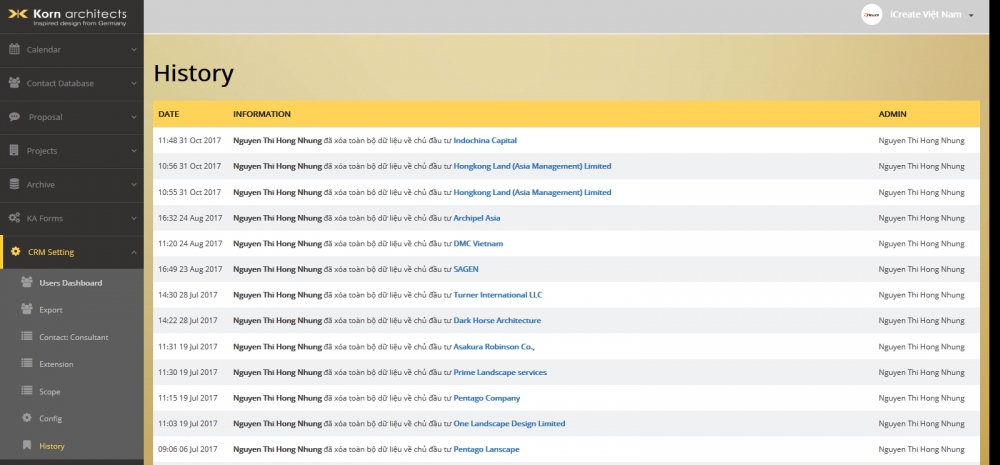Click the date 16:32 24 Aug 2017
The width and height of the screenshot is (1000, 465).
point(190,218)
